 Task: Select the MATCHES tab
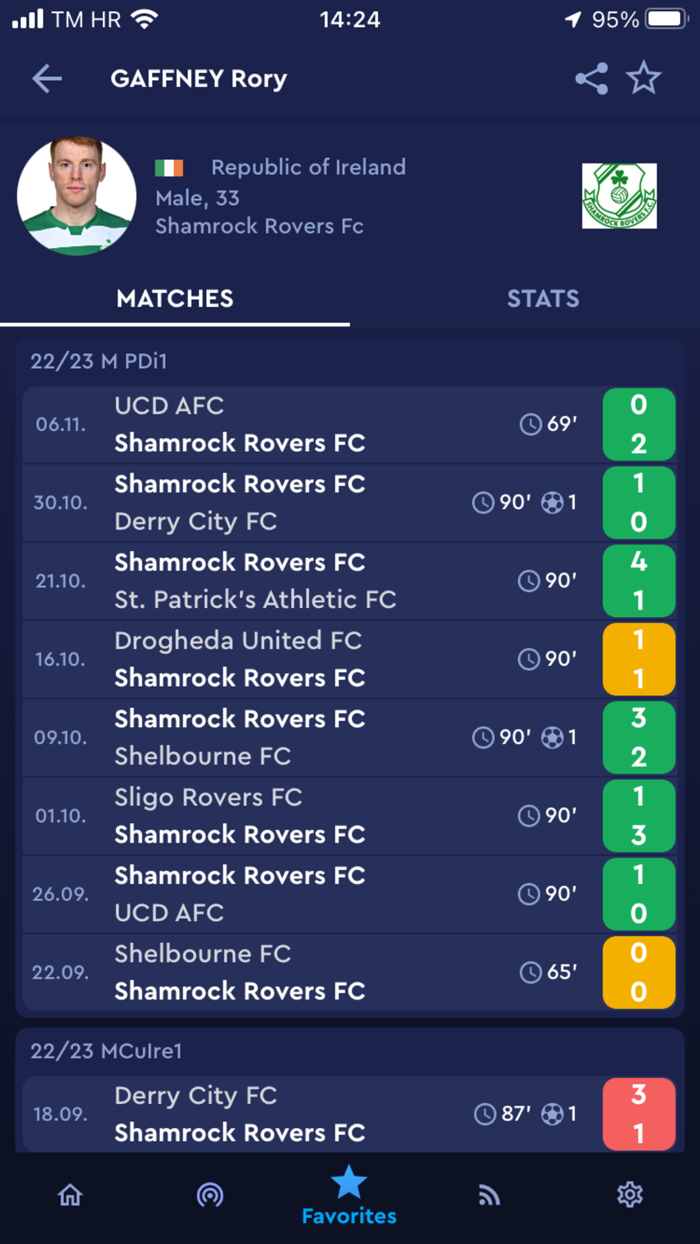(x=175, y=298)
